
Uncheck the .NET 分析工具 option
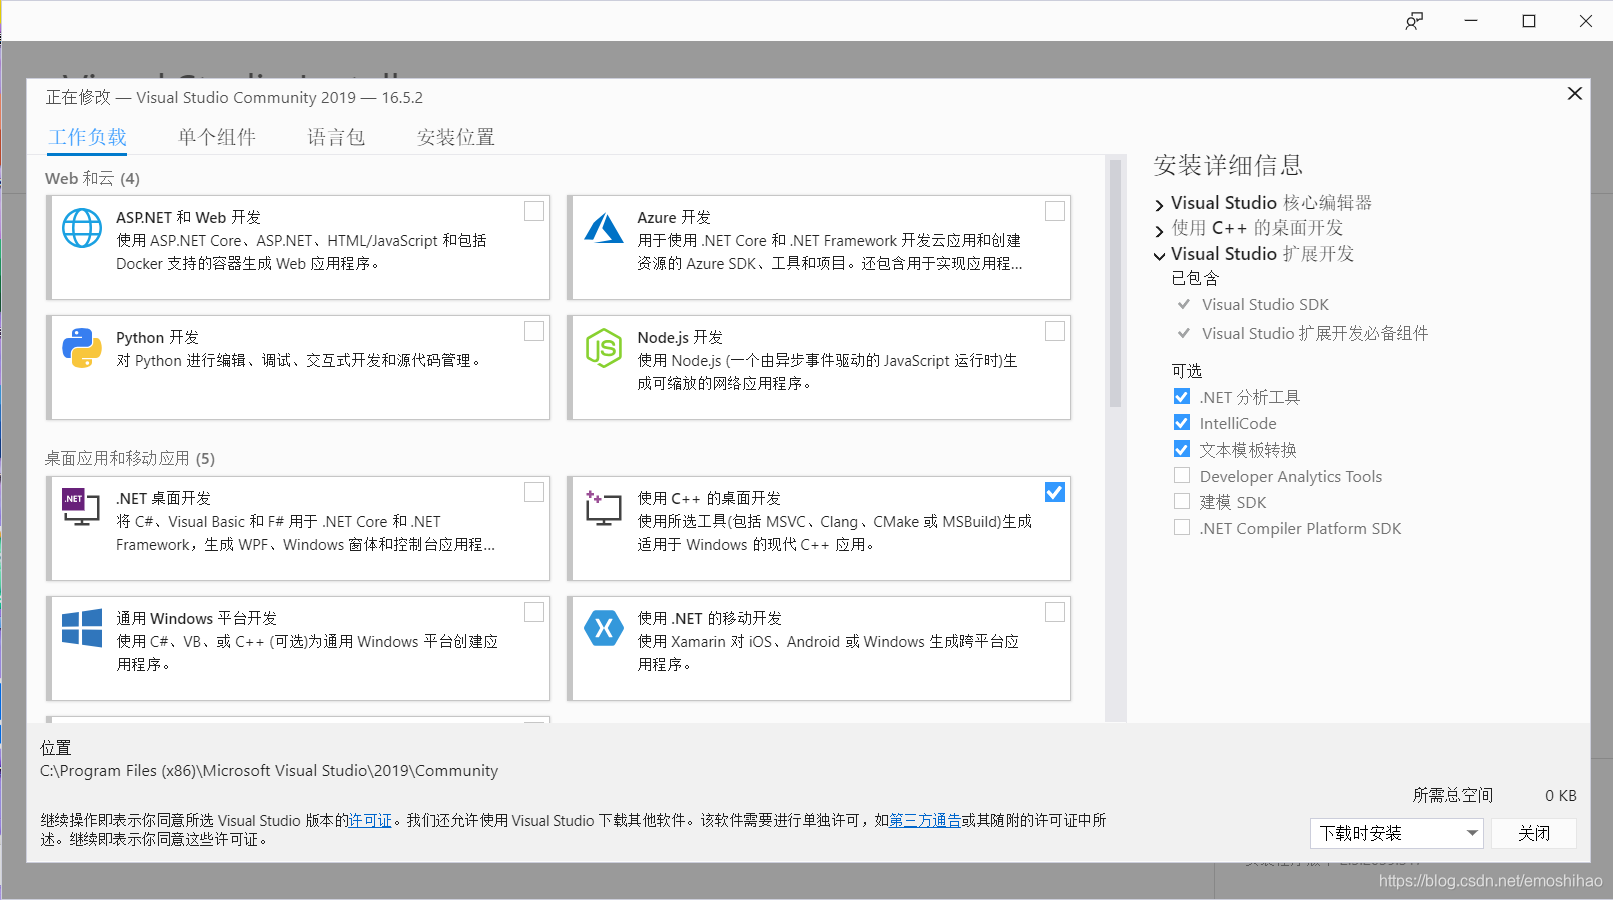(1182, 396)
